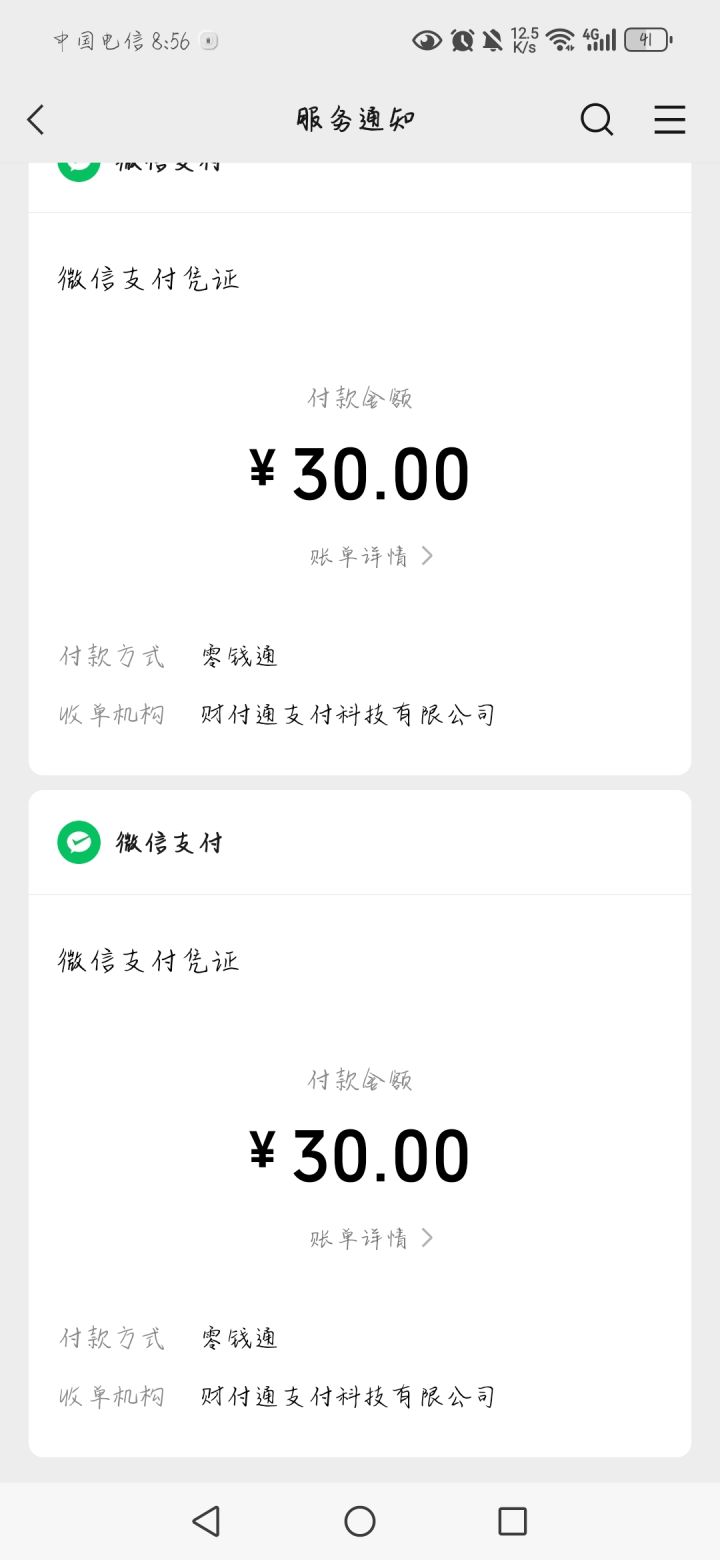Tap 财付通支付科技有限公司 in the lower card
The image size is (720, 1560).
point(348,1396)
